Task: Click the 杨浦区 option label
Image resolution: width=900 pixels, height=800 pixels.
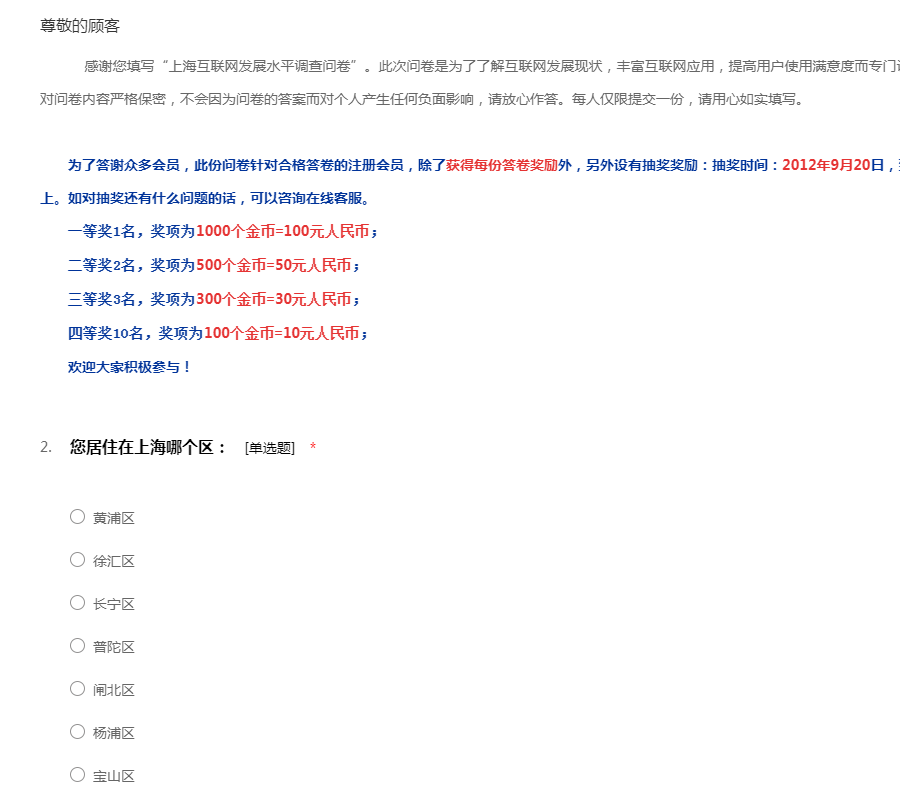Action: click(113, 733)
